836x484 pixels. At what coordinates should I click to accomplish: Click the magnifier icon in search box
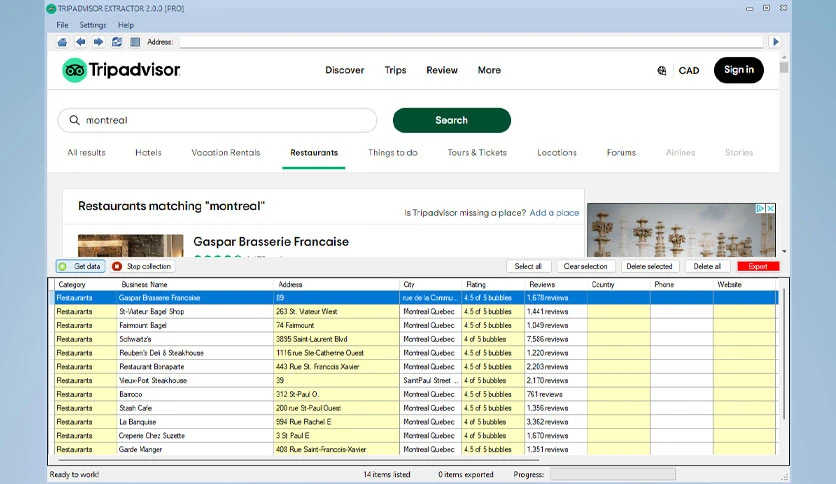point(75,120)
